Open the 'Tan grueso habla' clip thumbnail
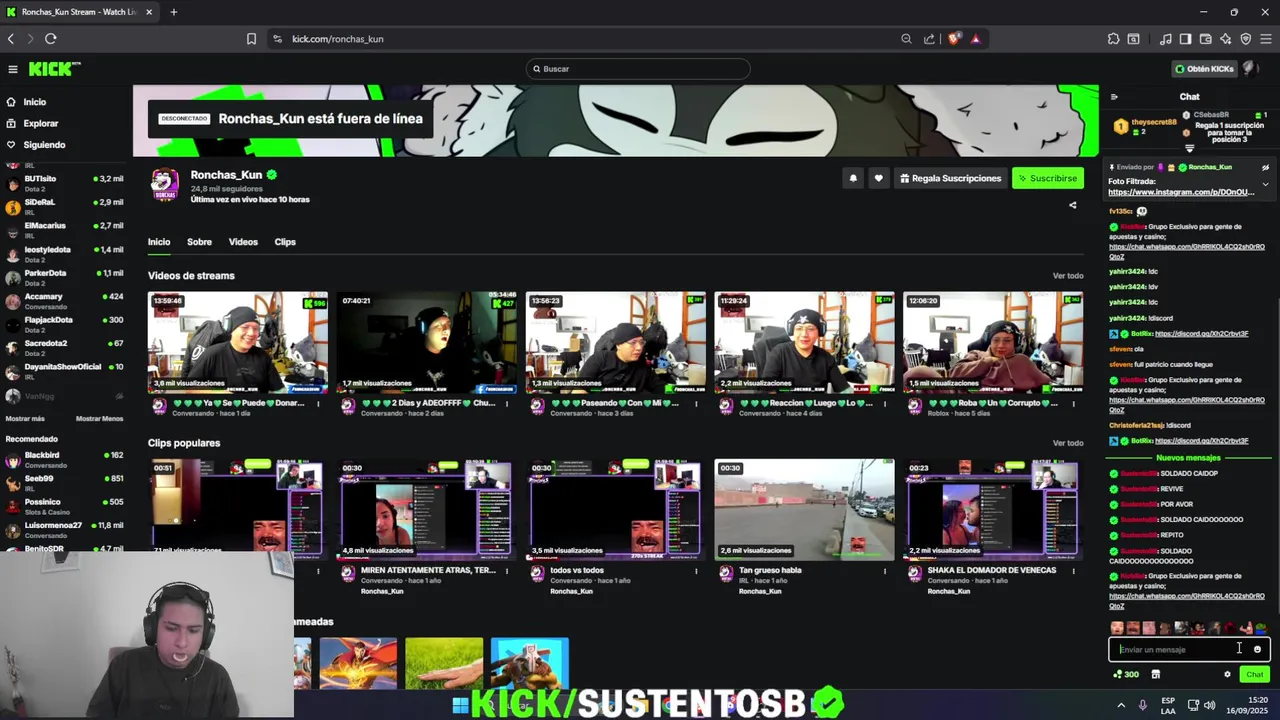 point(804,510)
